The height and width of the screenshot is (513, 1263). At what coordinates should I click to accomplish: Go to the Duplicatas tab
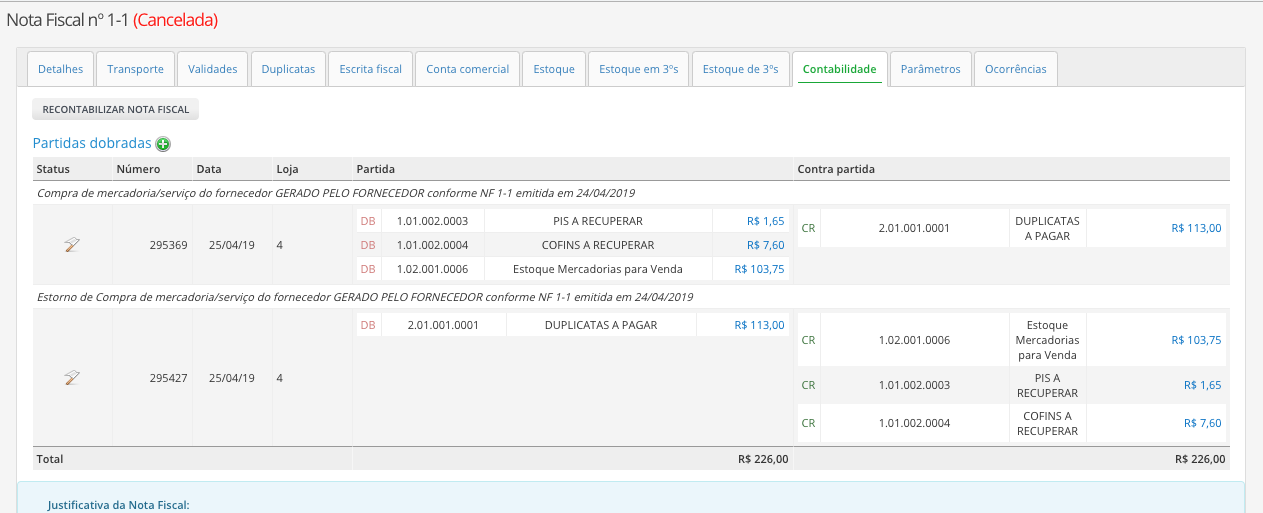coord(288,69)
